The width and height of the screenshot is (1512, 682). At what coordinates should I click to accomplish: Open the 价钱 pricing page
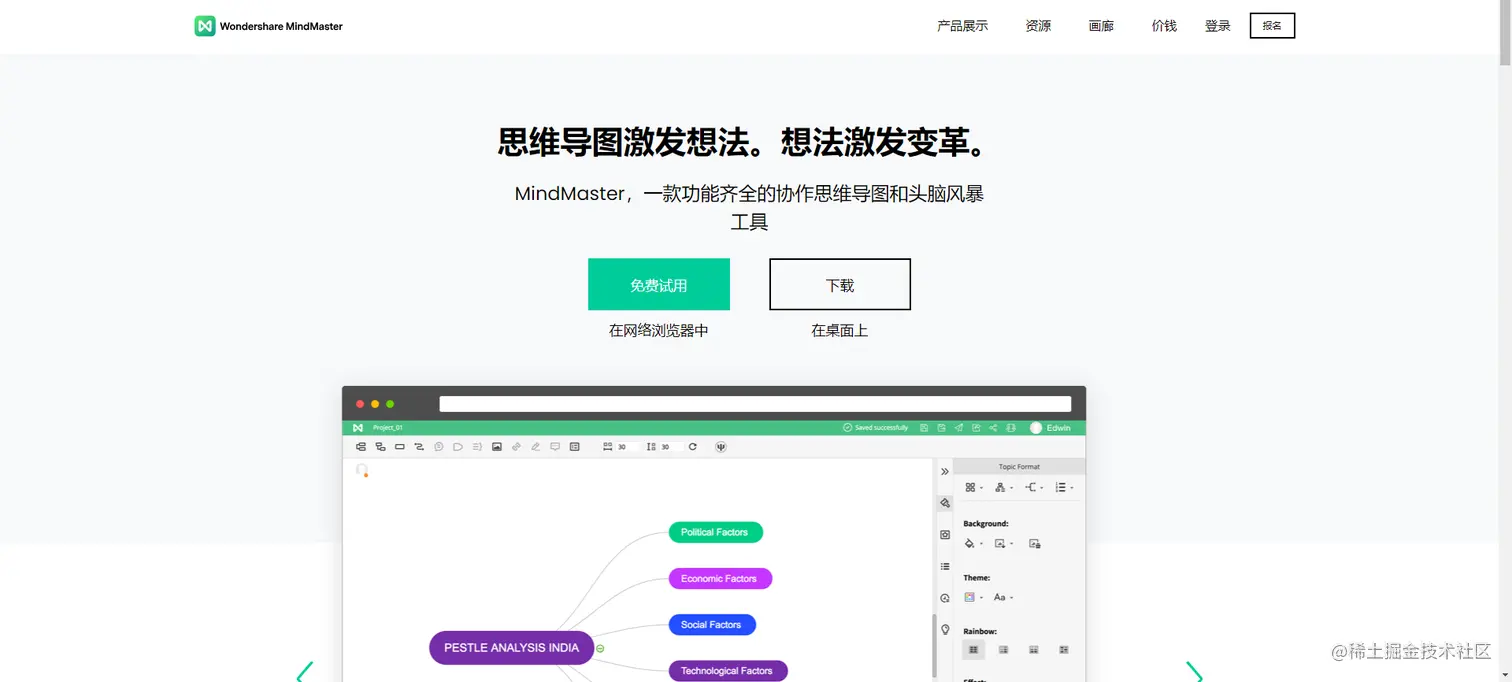coord(1164,26)
